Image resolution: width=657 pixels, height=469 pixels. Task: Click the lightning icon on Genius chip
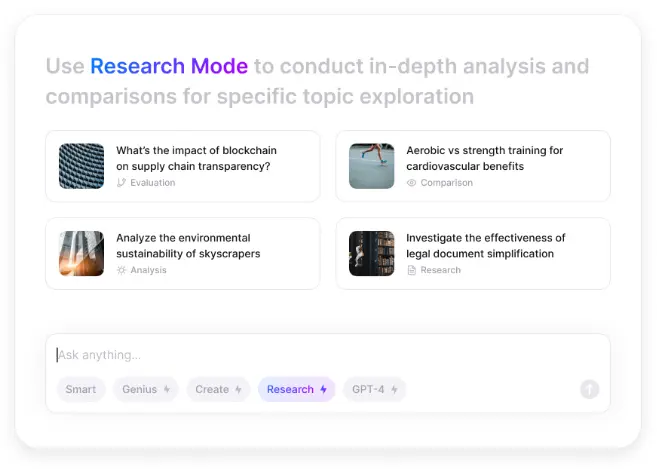[167, 389]
